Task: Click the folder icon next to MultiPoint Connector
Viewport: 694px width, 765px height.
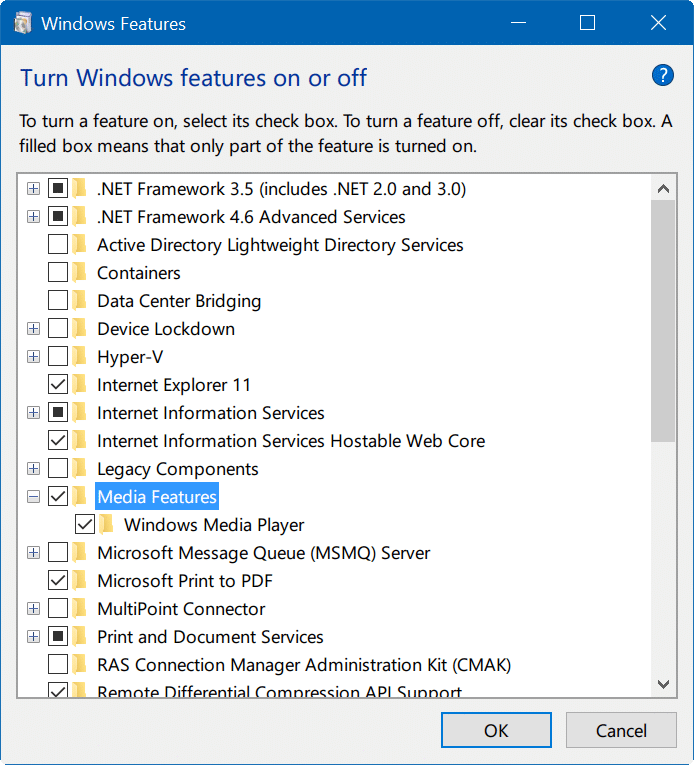Action: (x=80, y=609)
